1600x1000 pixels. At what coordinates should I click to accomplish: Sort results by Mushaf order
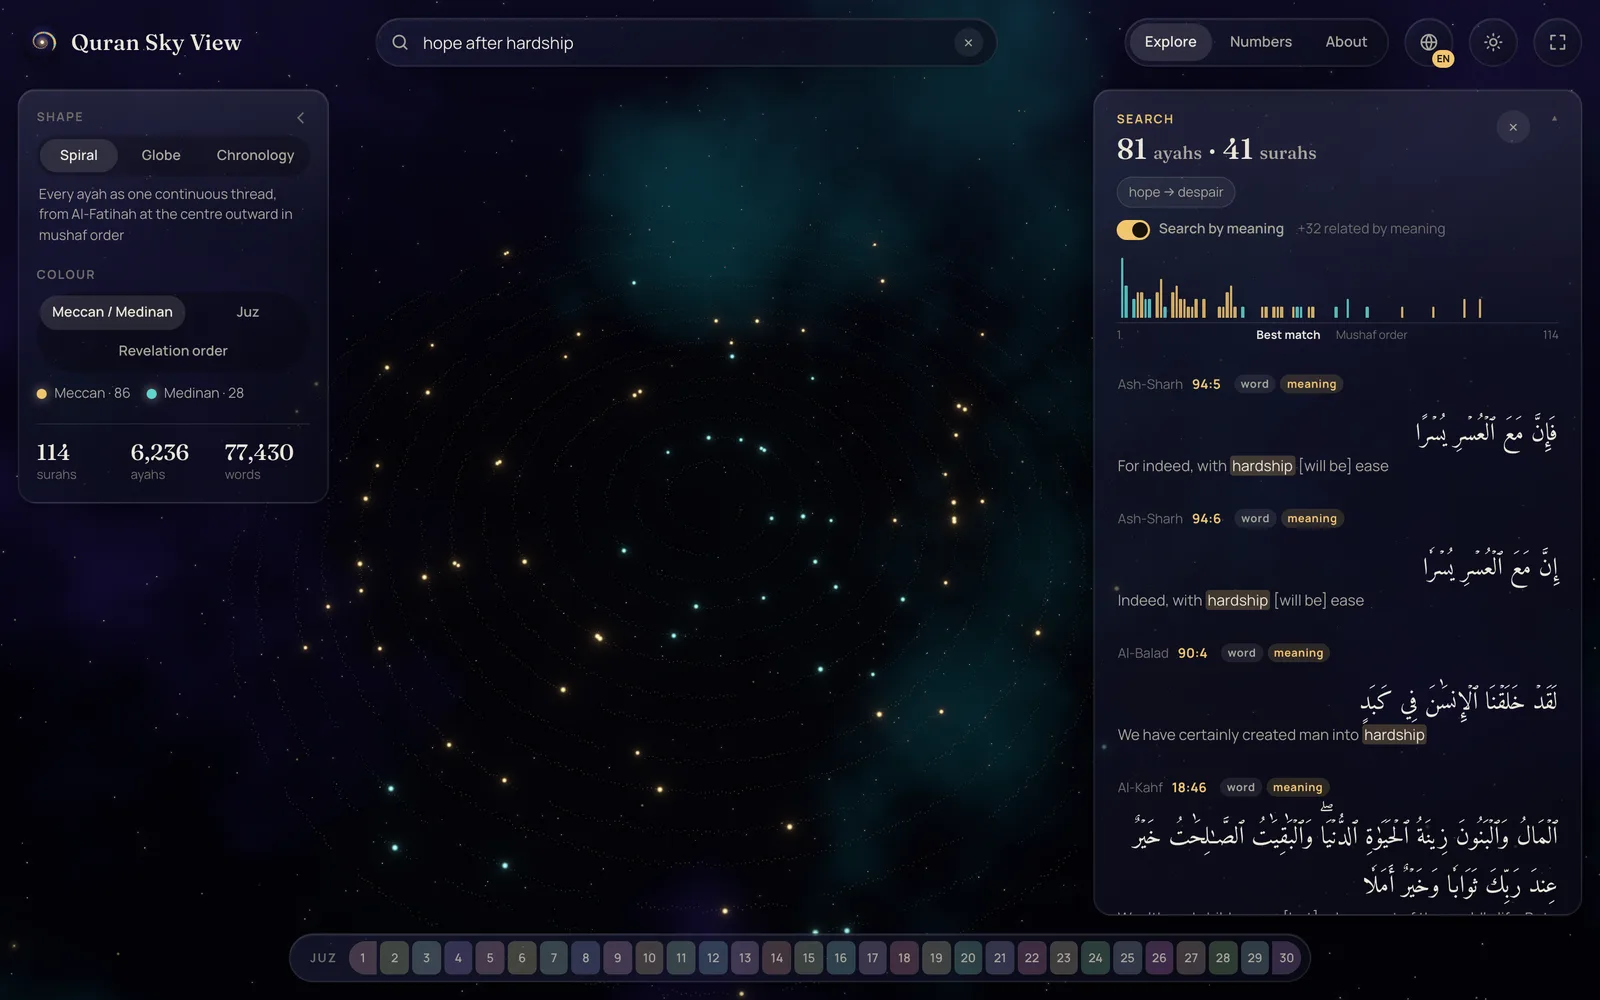click(x=1371, y=335)
